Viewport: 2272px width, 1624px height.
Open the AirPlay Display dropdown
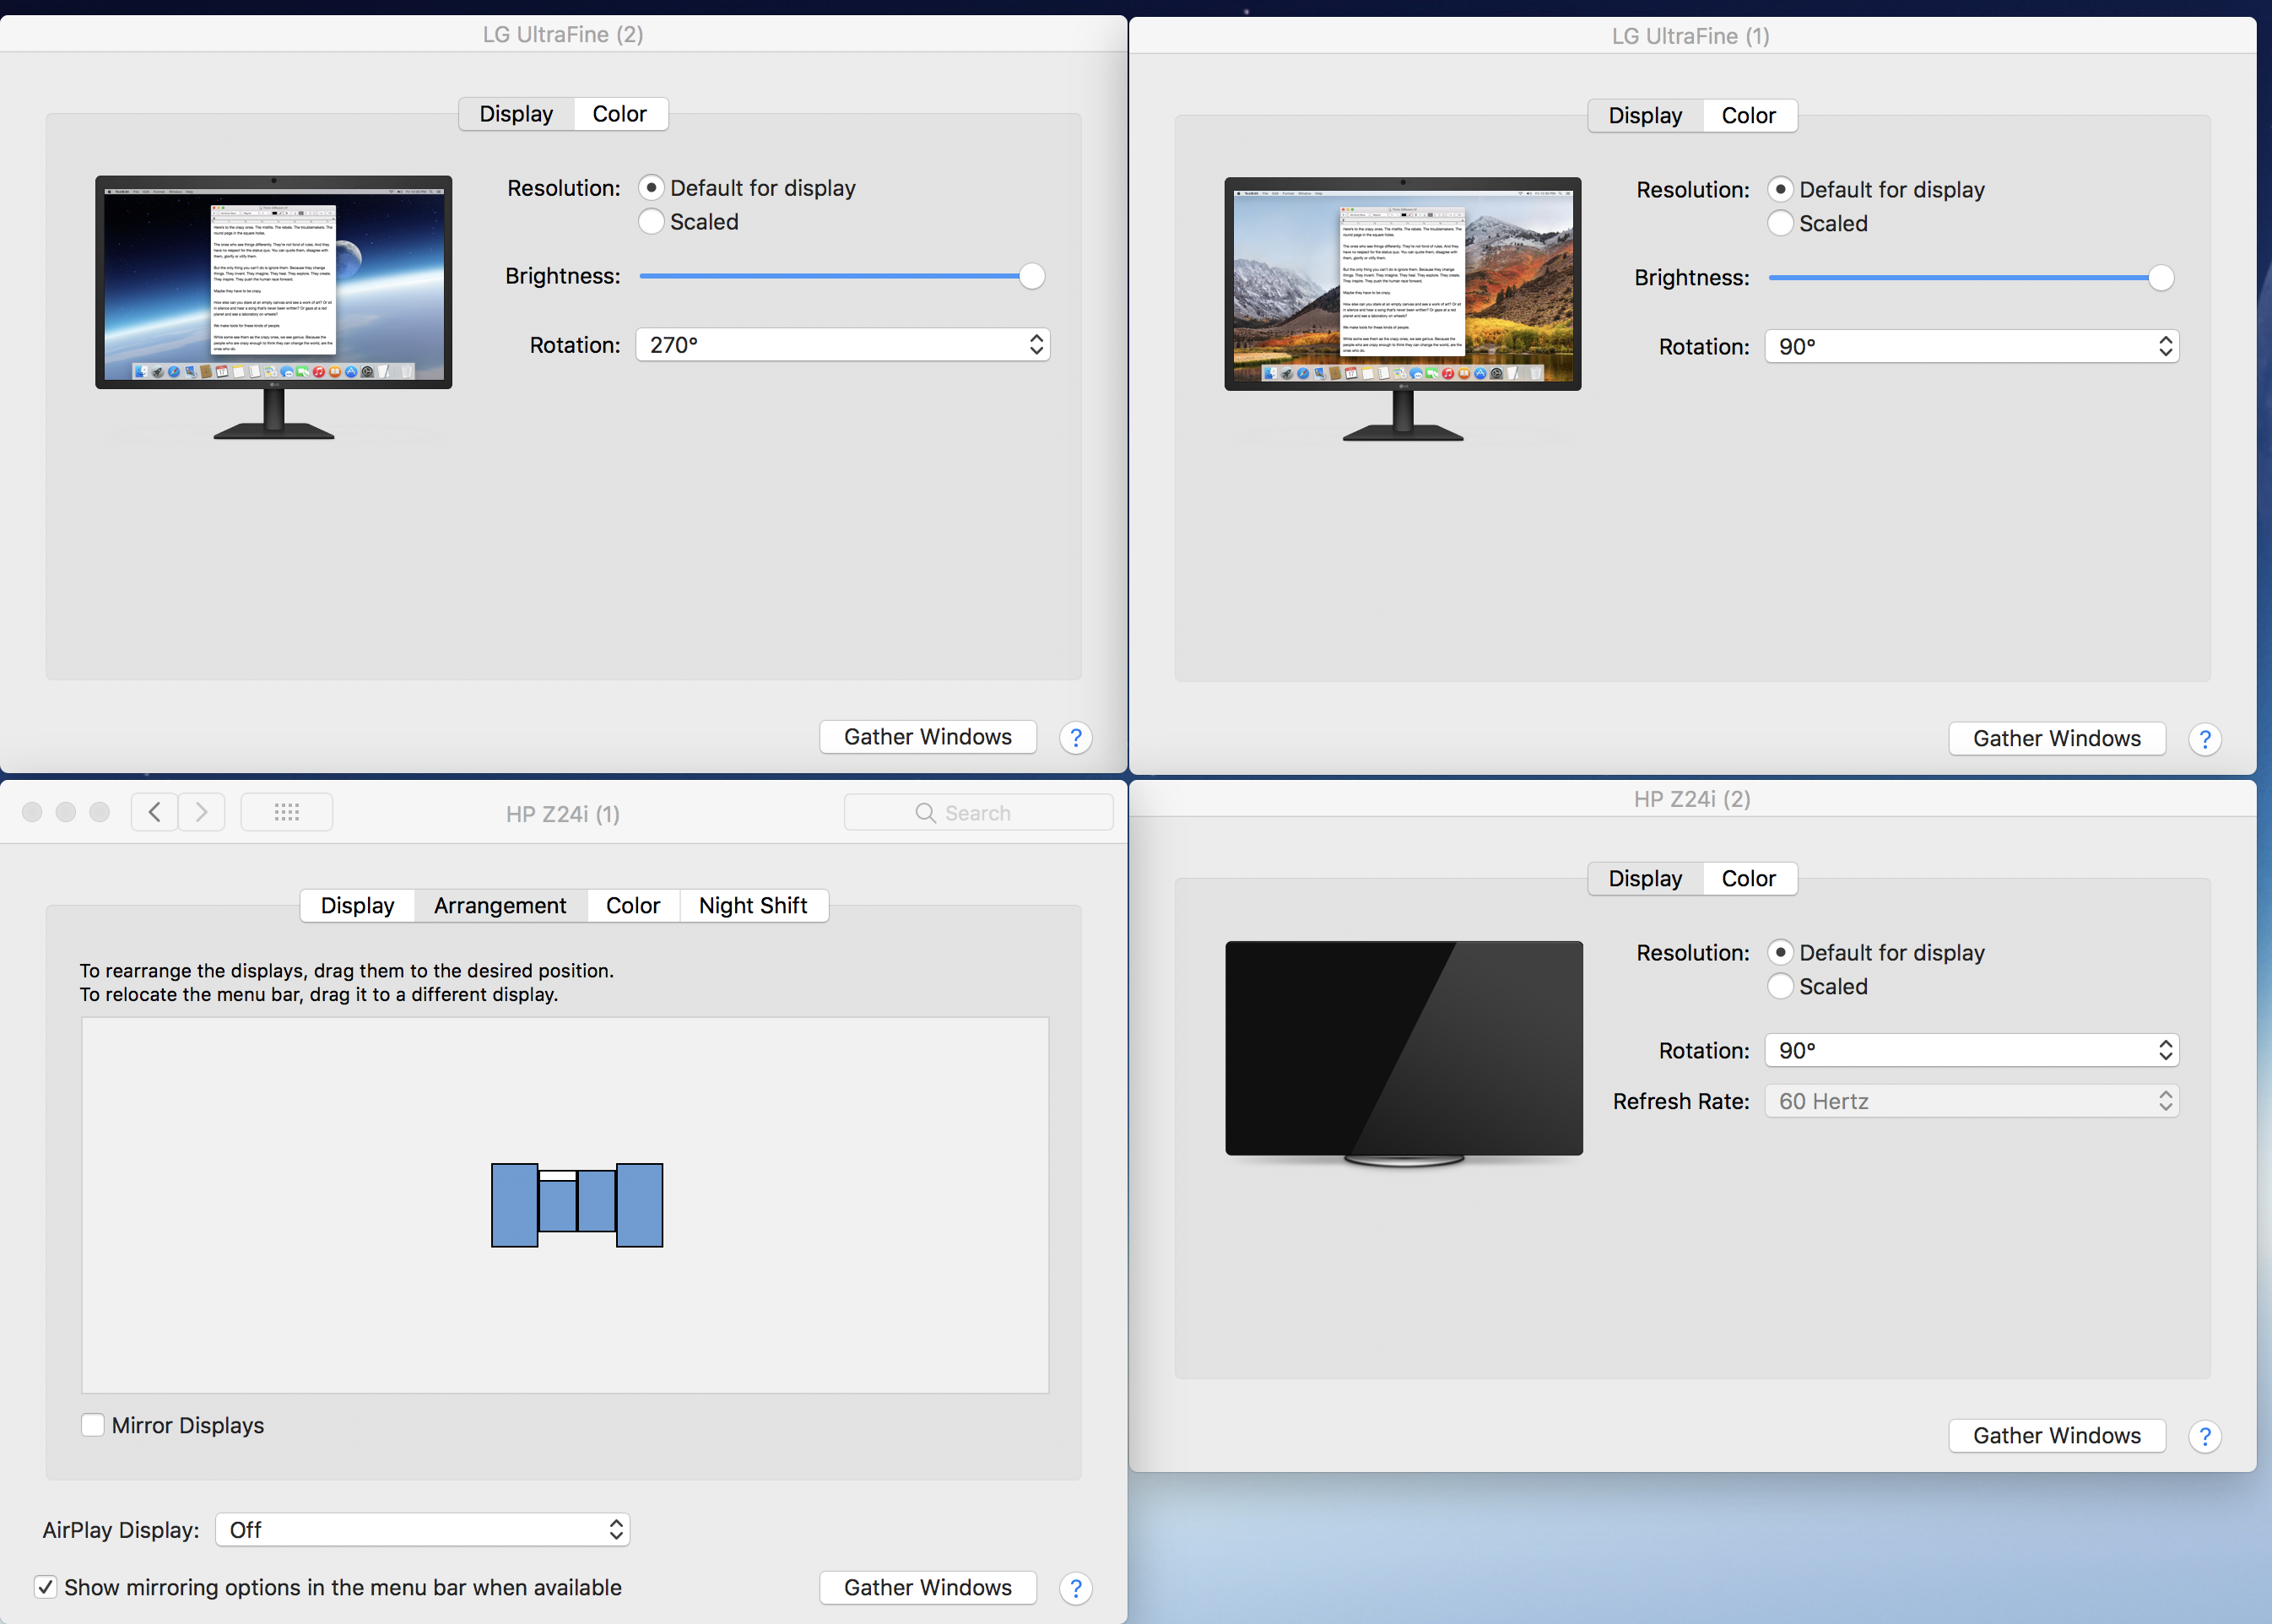tap(421, 1529)
